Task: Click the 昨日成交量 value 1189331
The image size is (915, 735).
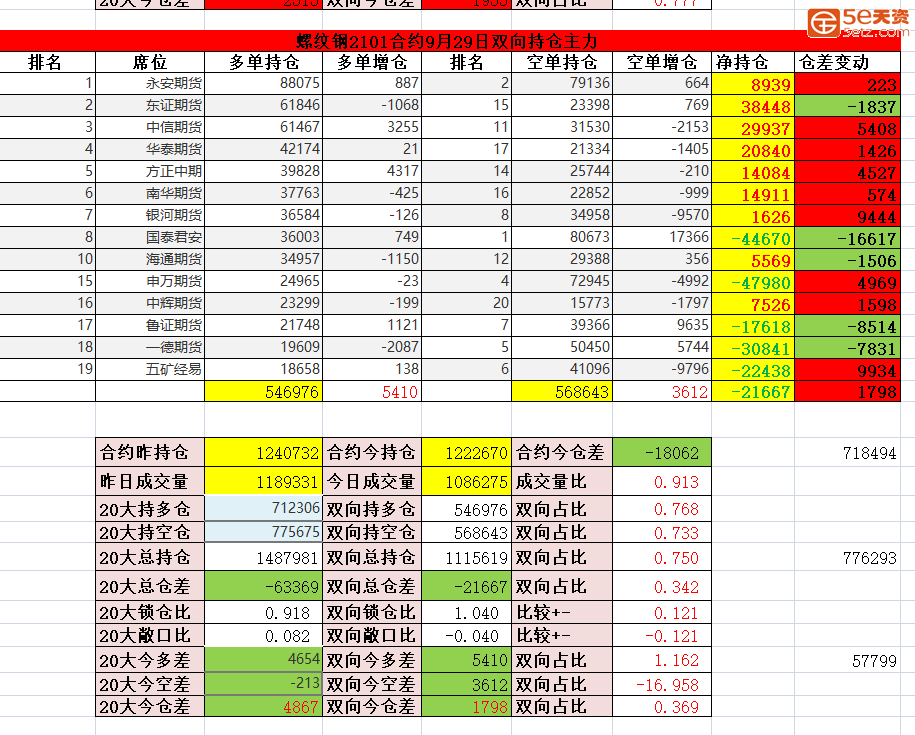Action: point(264,481)
